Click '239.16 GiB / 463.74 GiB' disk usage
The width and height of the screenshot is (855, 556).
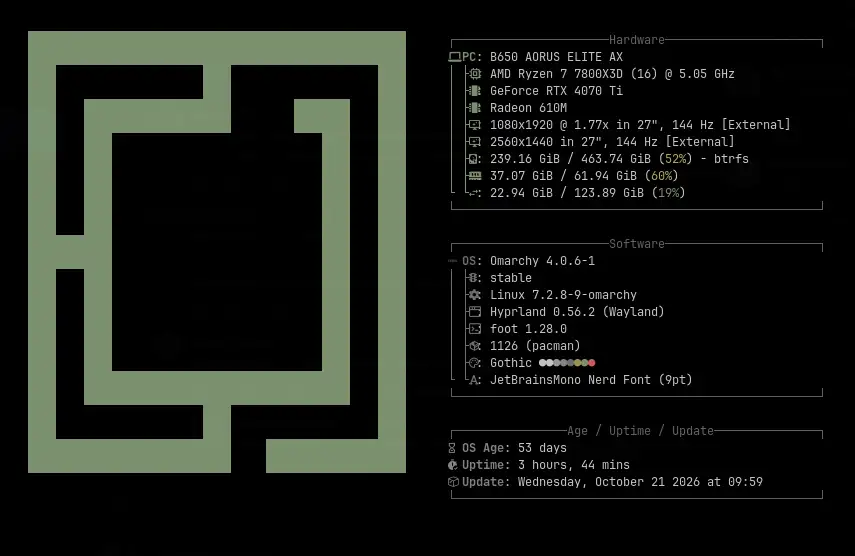(x=570, y=159)
